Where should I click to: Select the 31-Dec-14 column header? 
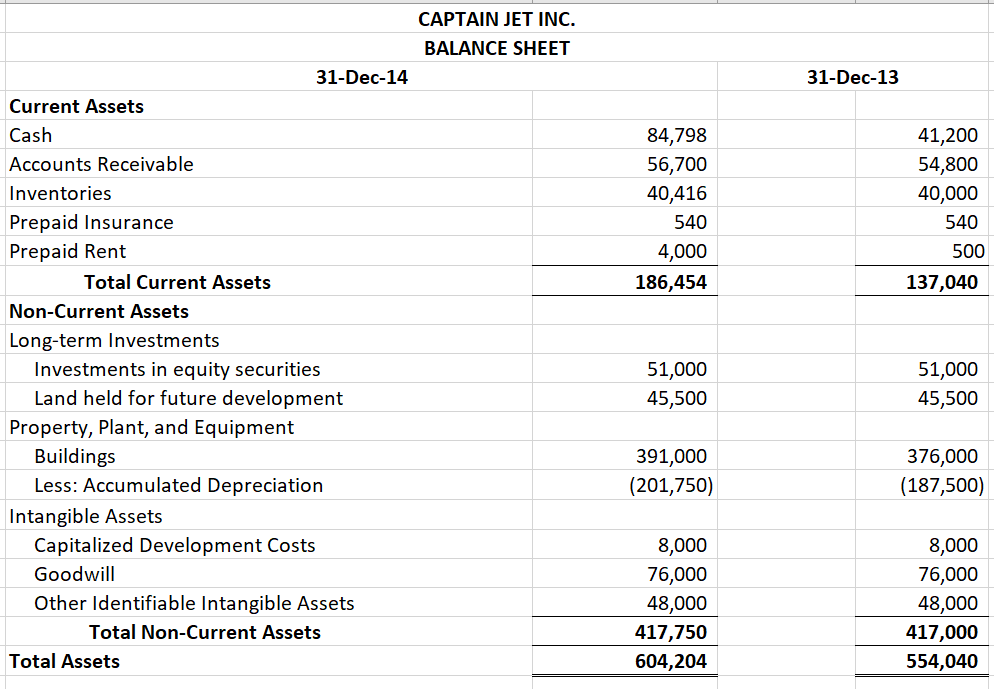click(362, 76)
